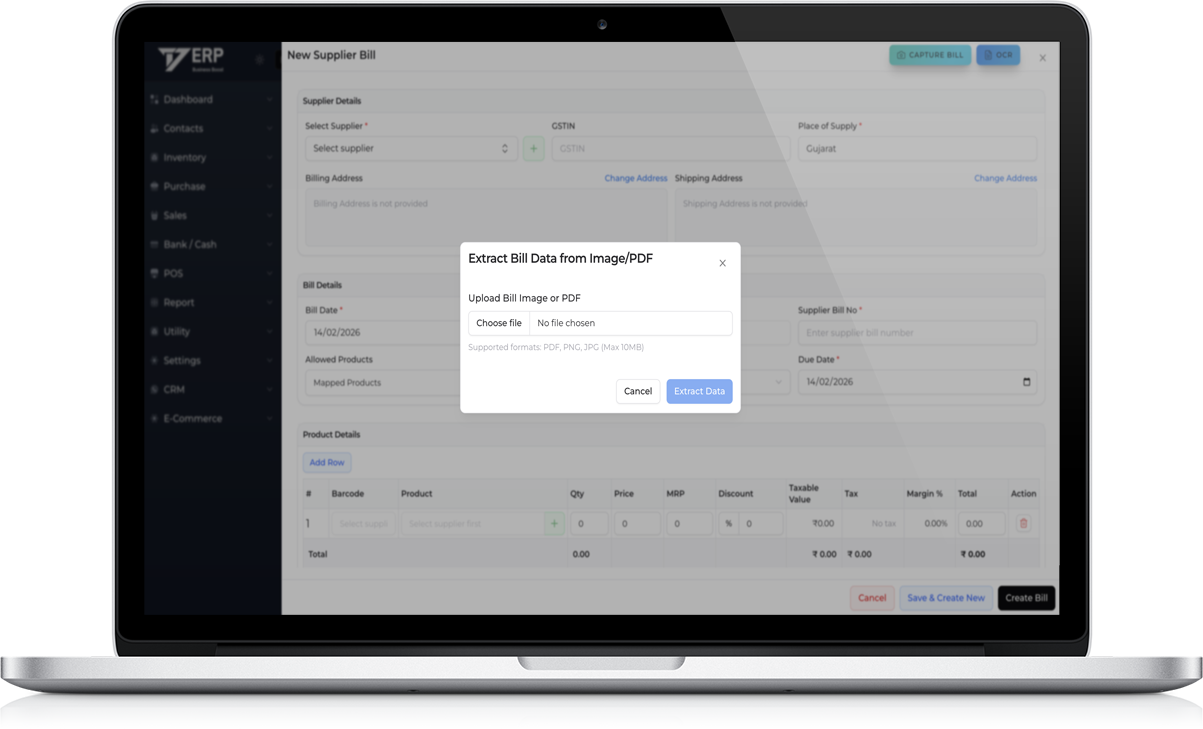Click the green add product plus icon
Image resolution: width=1203 pixels, height=729 pixels.
554,523
